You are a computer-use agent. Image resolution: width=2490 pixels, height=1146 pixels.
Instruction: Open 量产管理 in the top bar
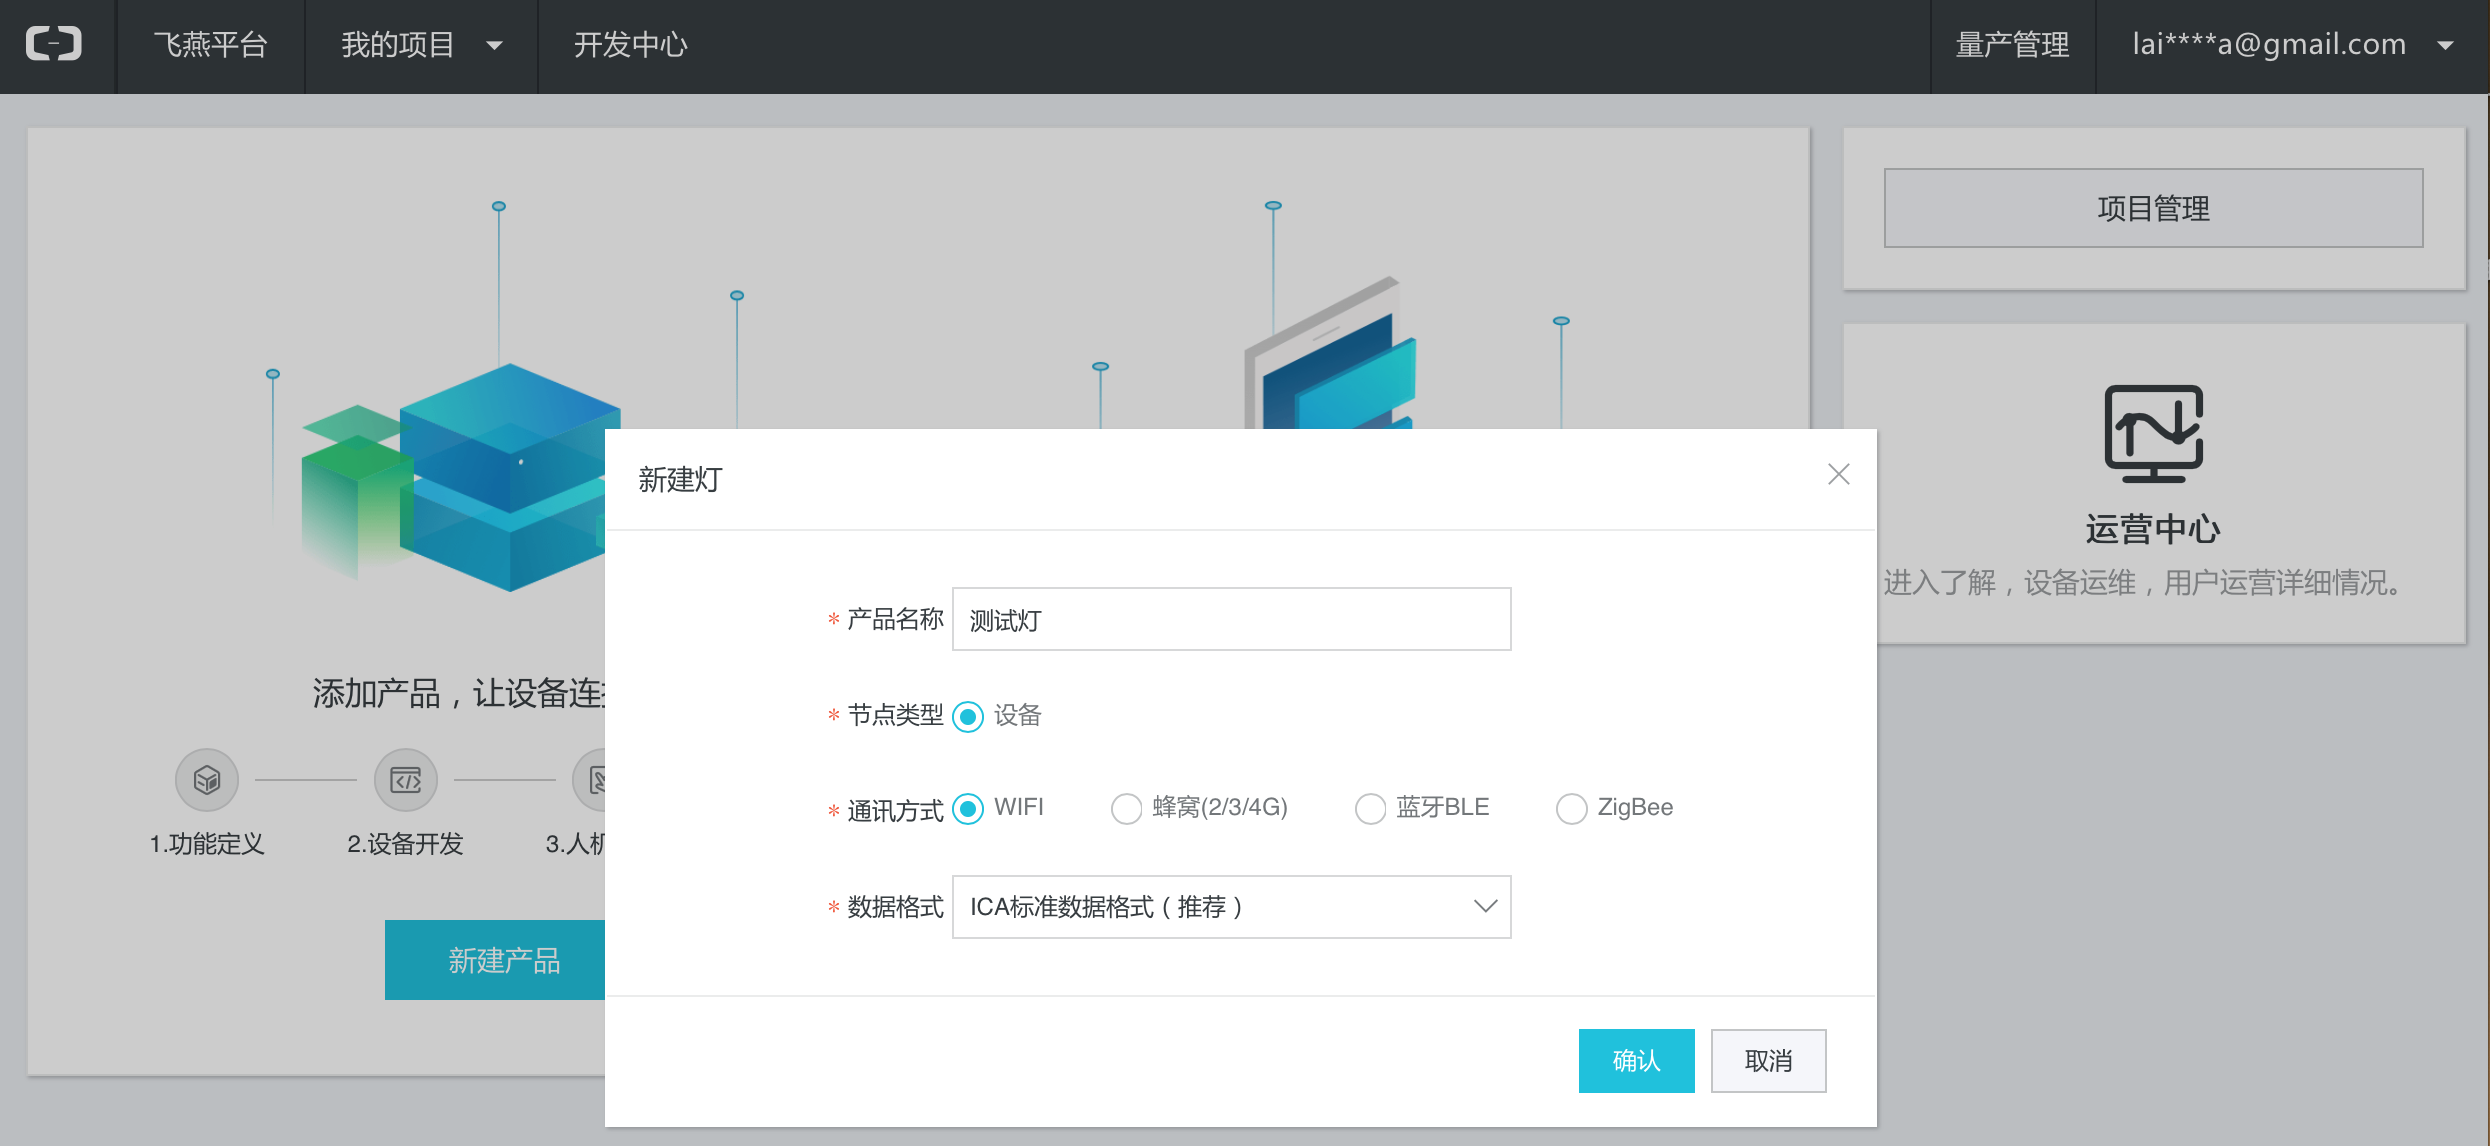tap(2012, 45)
